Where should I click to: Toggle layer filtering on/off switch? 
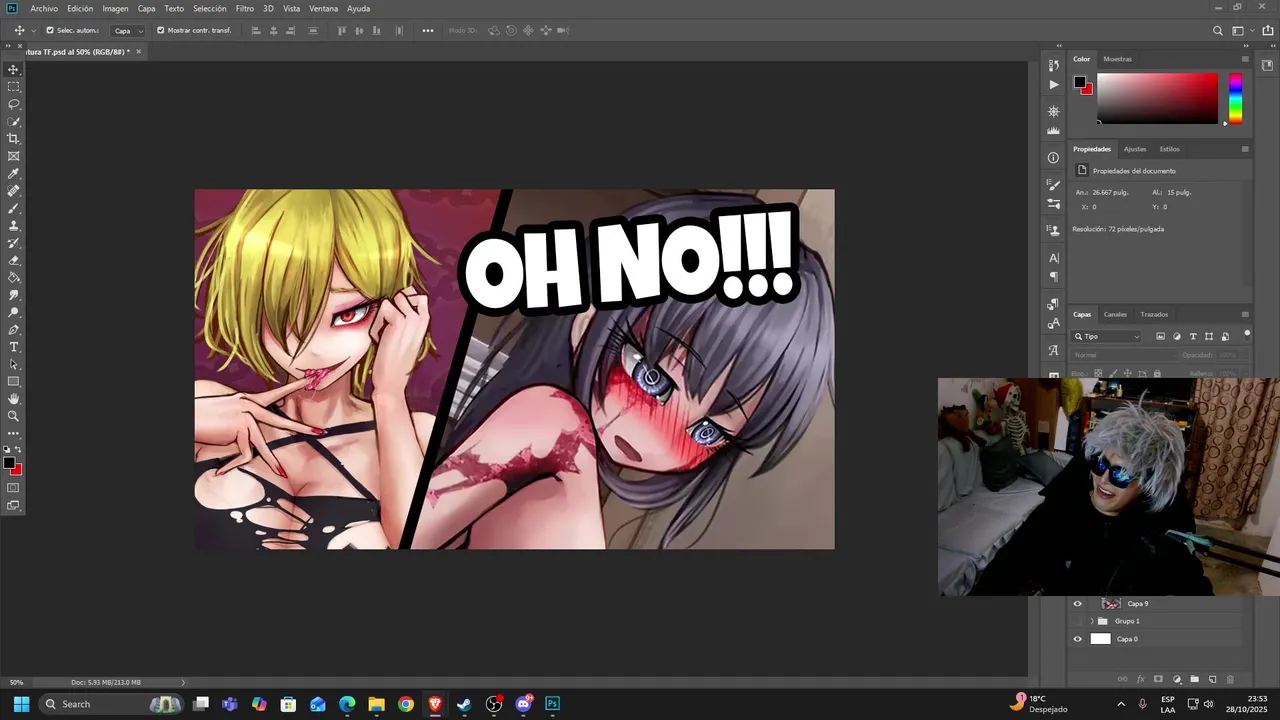click(1246, 335)
